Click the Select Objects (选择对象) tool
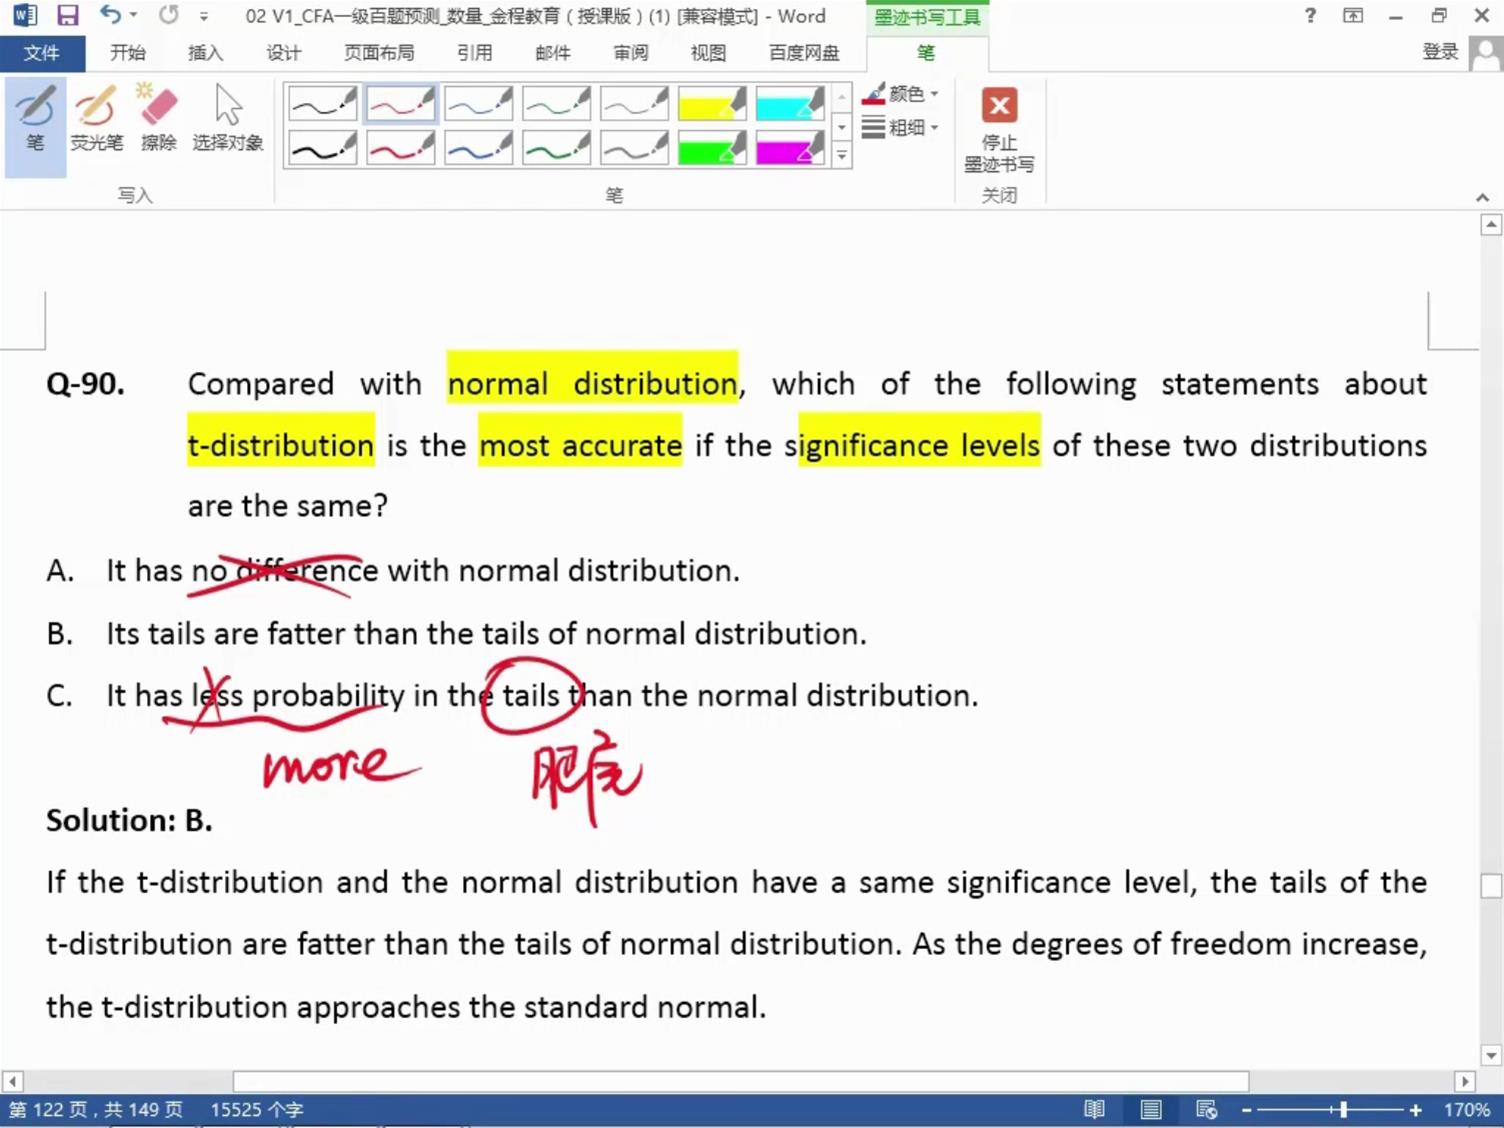Viewport: 1504px width, 1128px height. point(228,120)
